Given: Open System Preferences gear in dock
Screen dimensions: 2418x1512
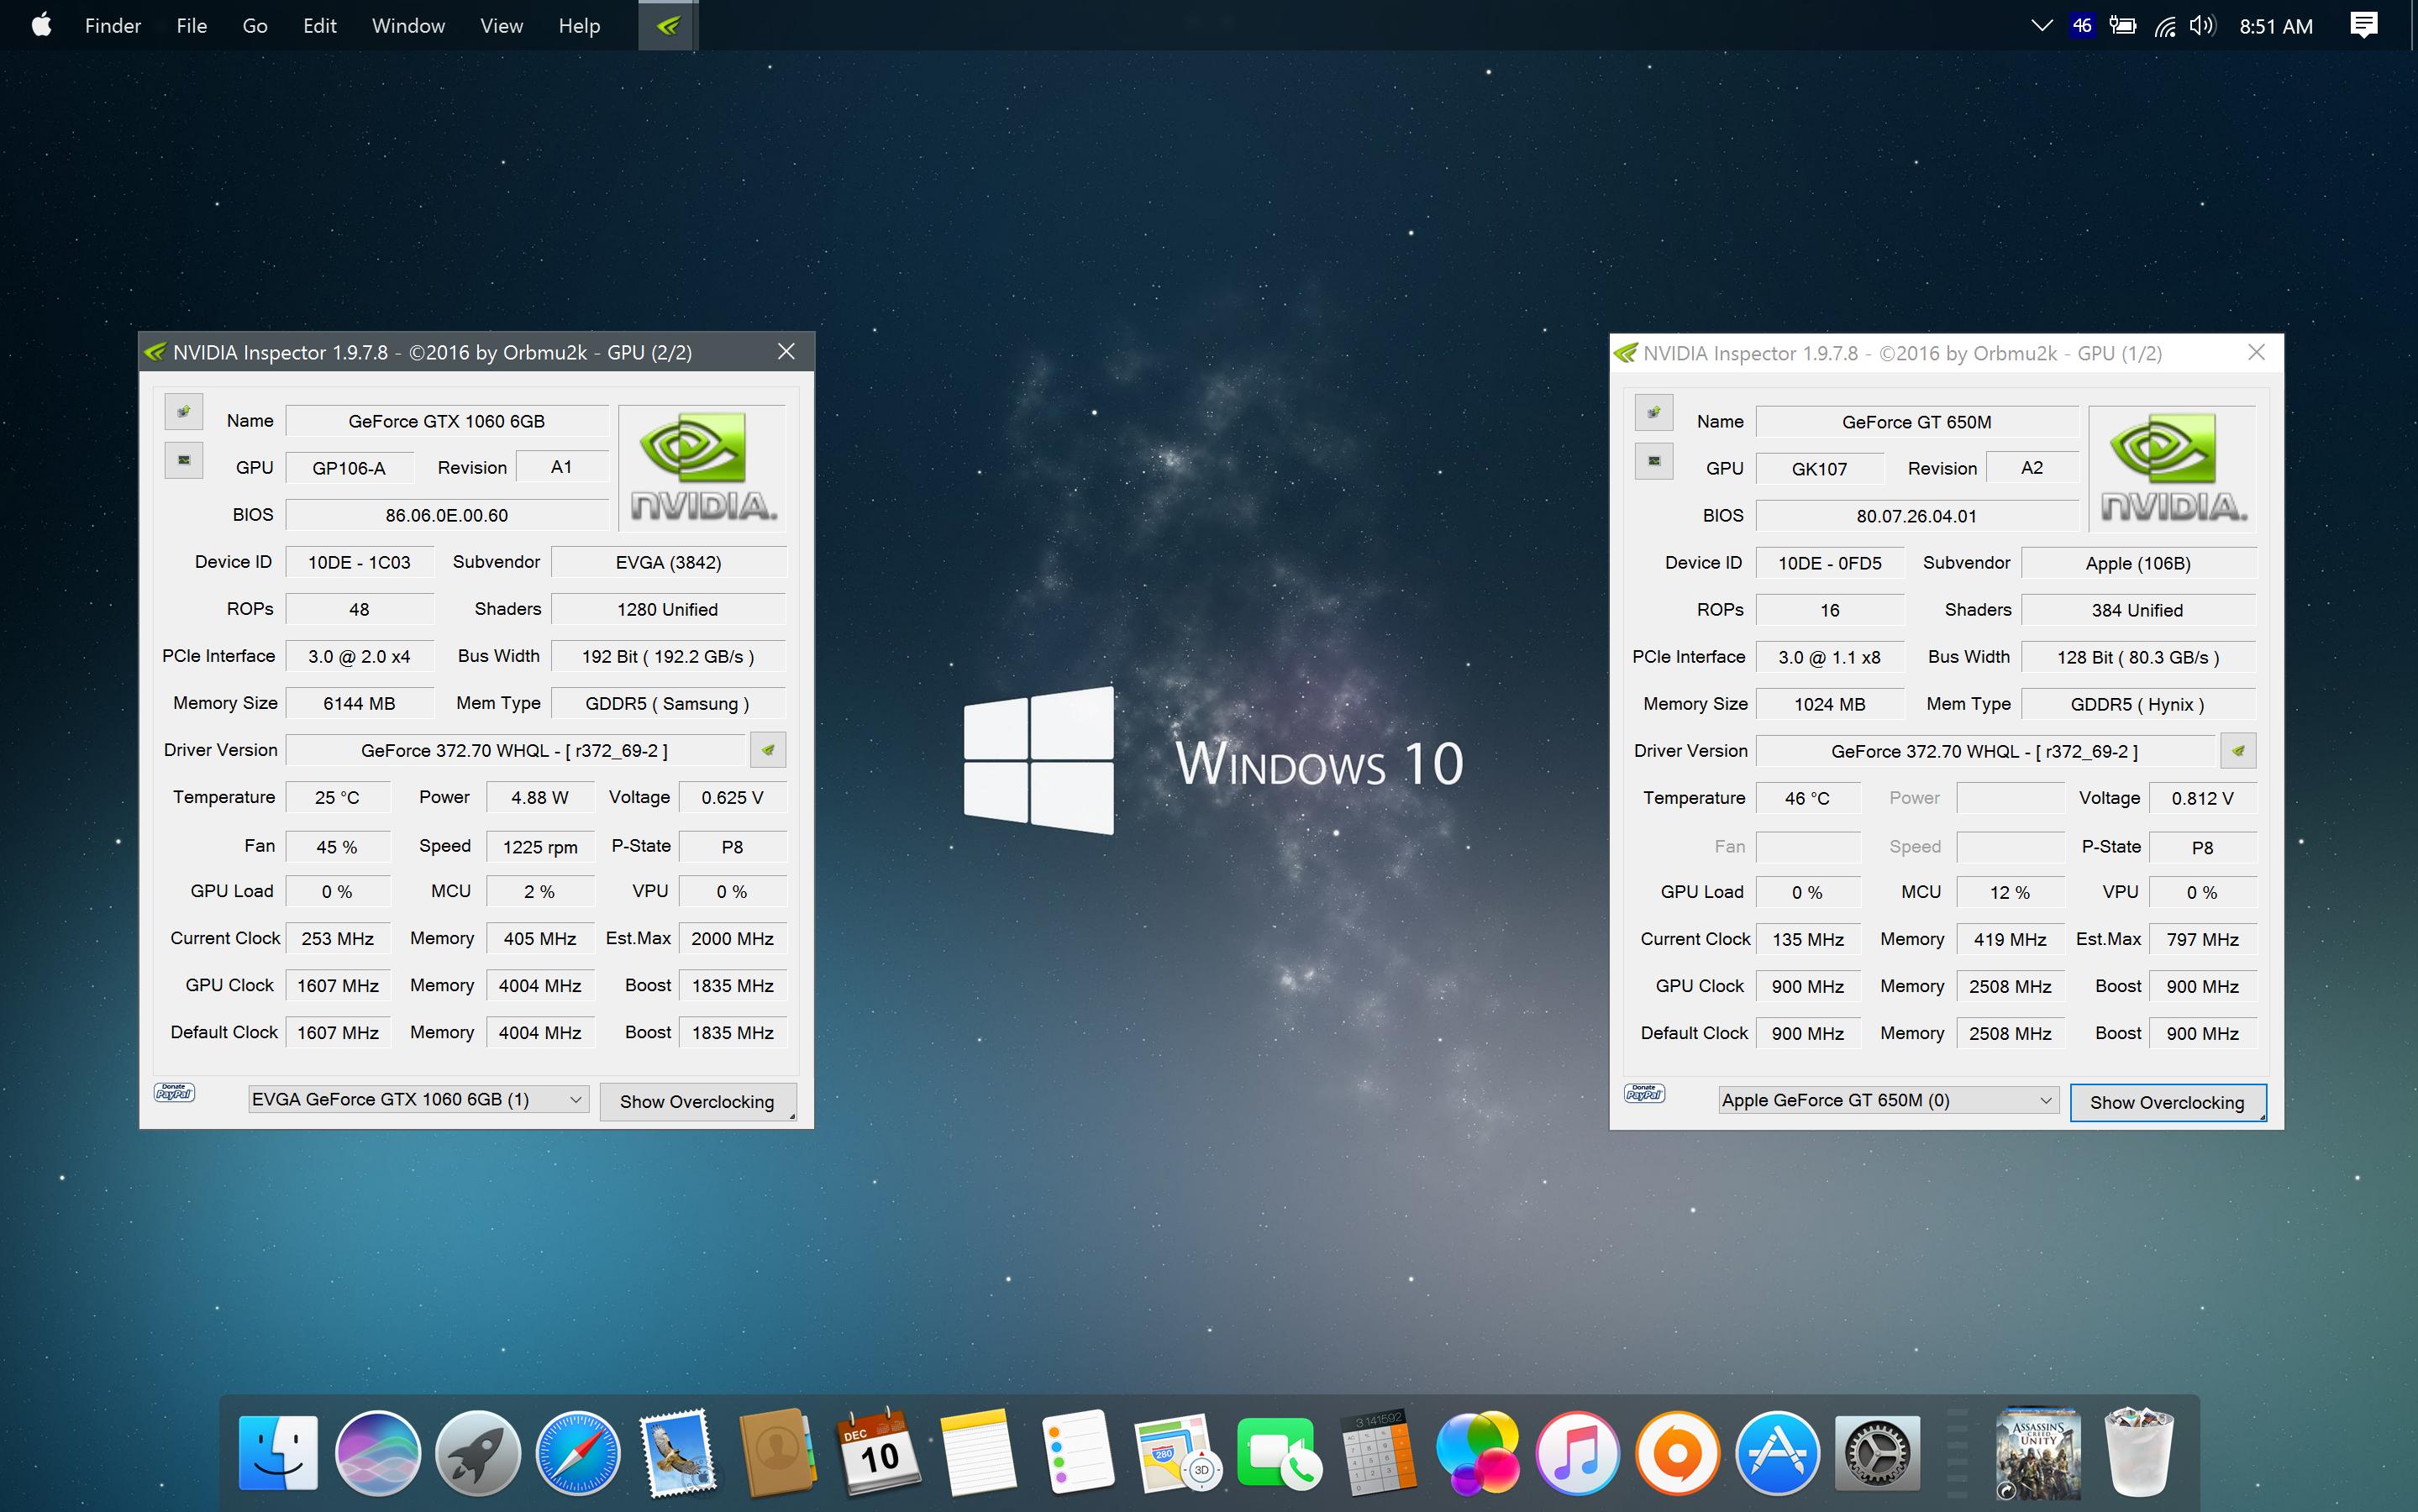Looking at the screenshot, I should pyautogui.click(x=1877, y=1453).
